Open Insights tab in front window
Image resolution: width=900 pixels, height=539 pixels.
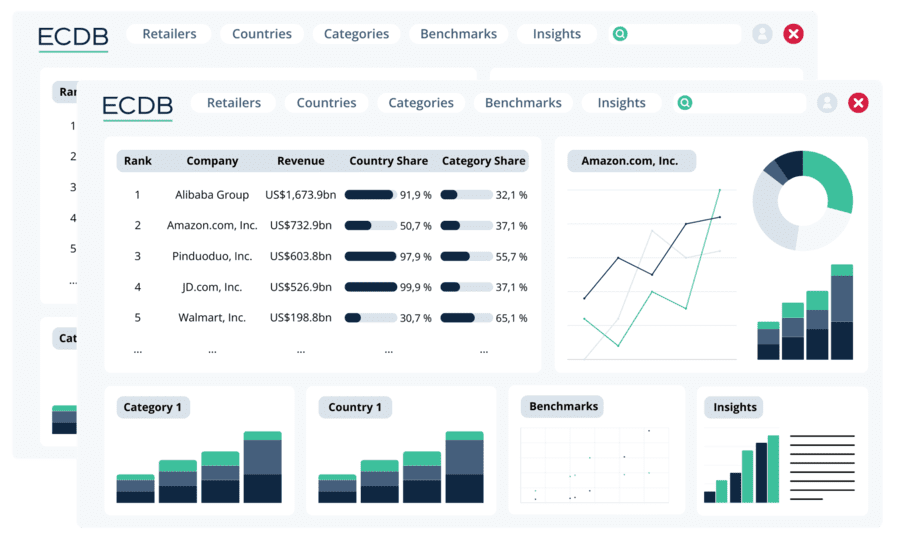pos(621,103)
